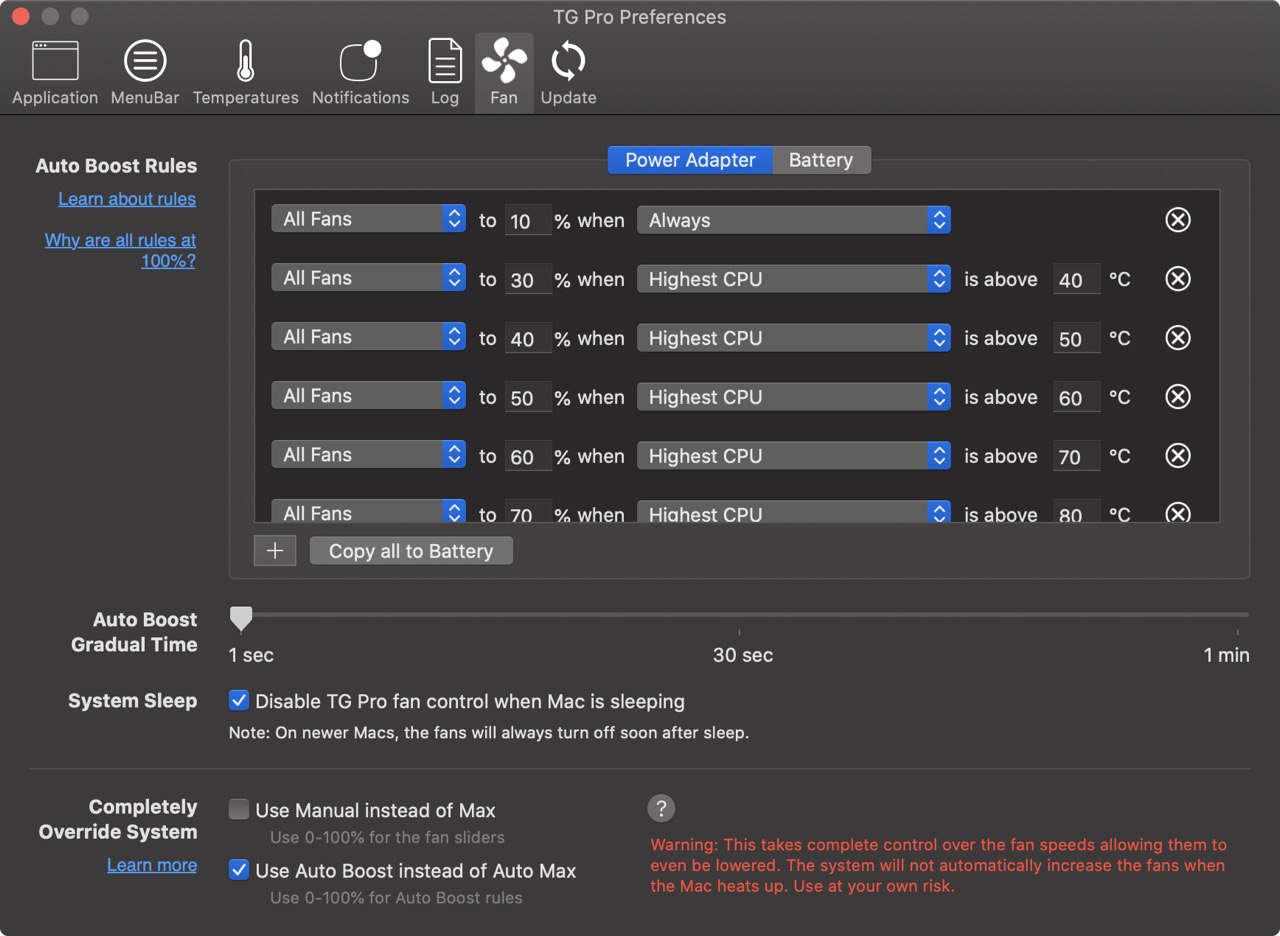This screenshot has width=1280, height=936.
Task: Delete the rule above 60 °C
Action: (1178, 397)
